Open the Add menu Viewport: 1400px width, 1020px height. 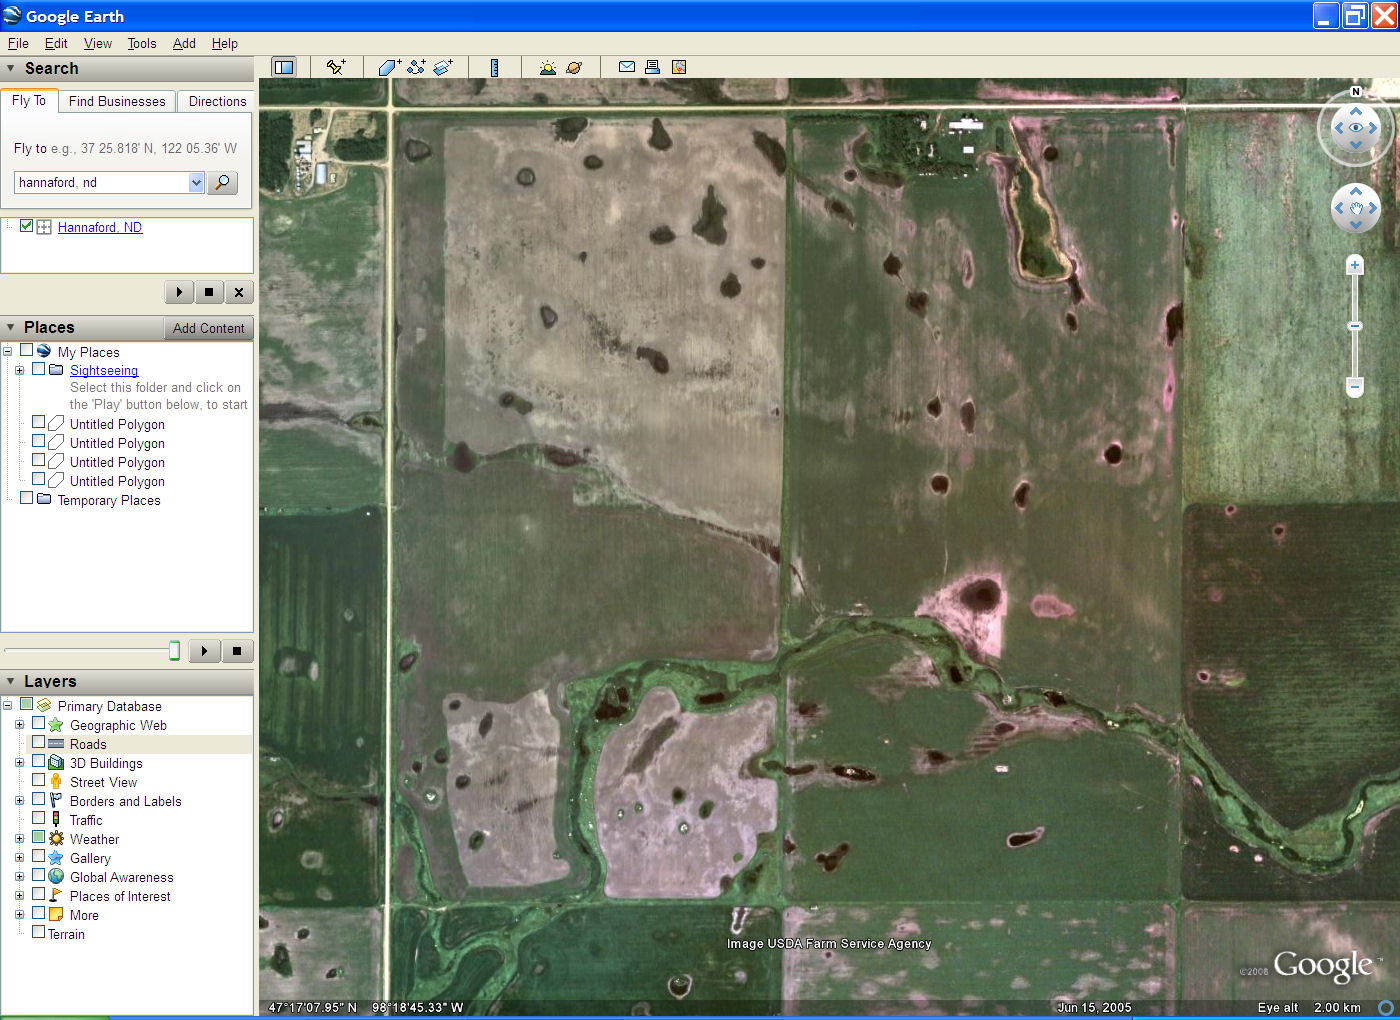coord(184,43)
